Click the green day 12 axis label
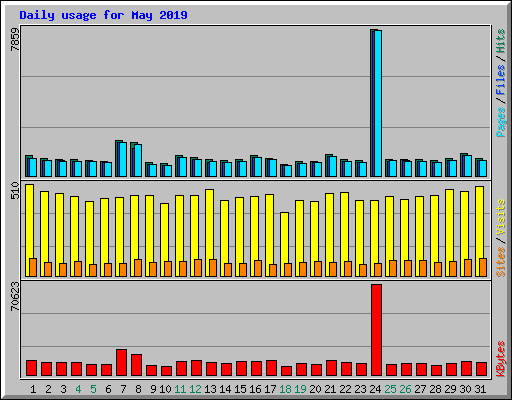 pyautogui.click(x=195, y=389)
